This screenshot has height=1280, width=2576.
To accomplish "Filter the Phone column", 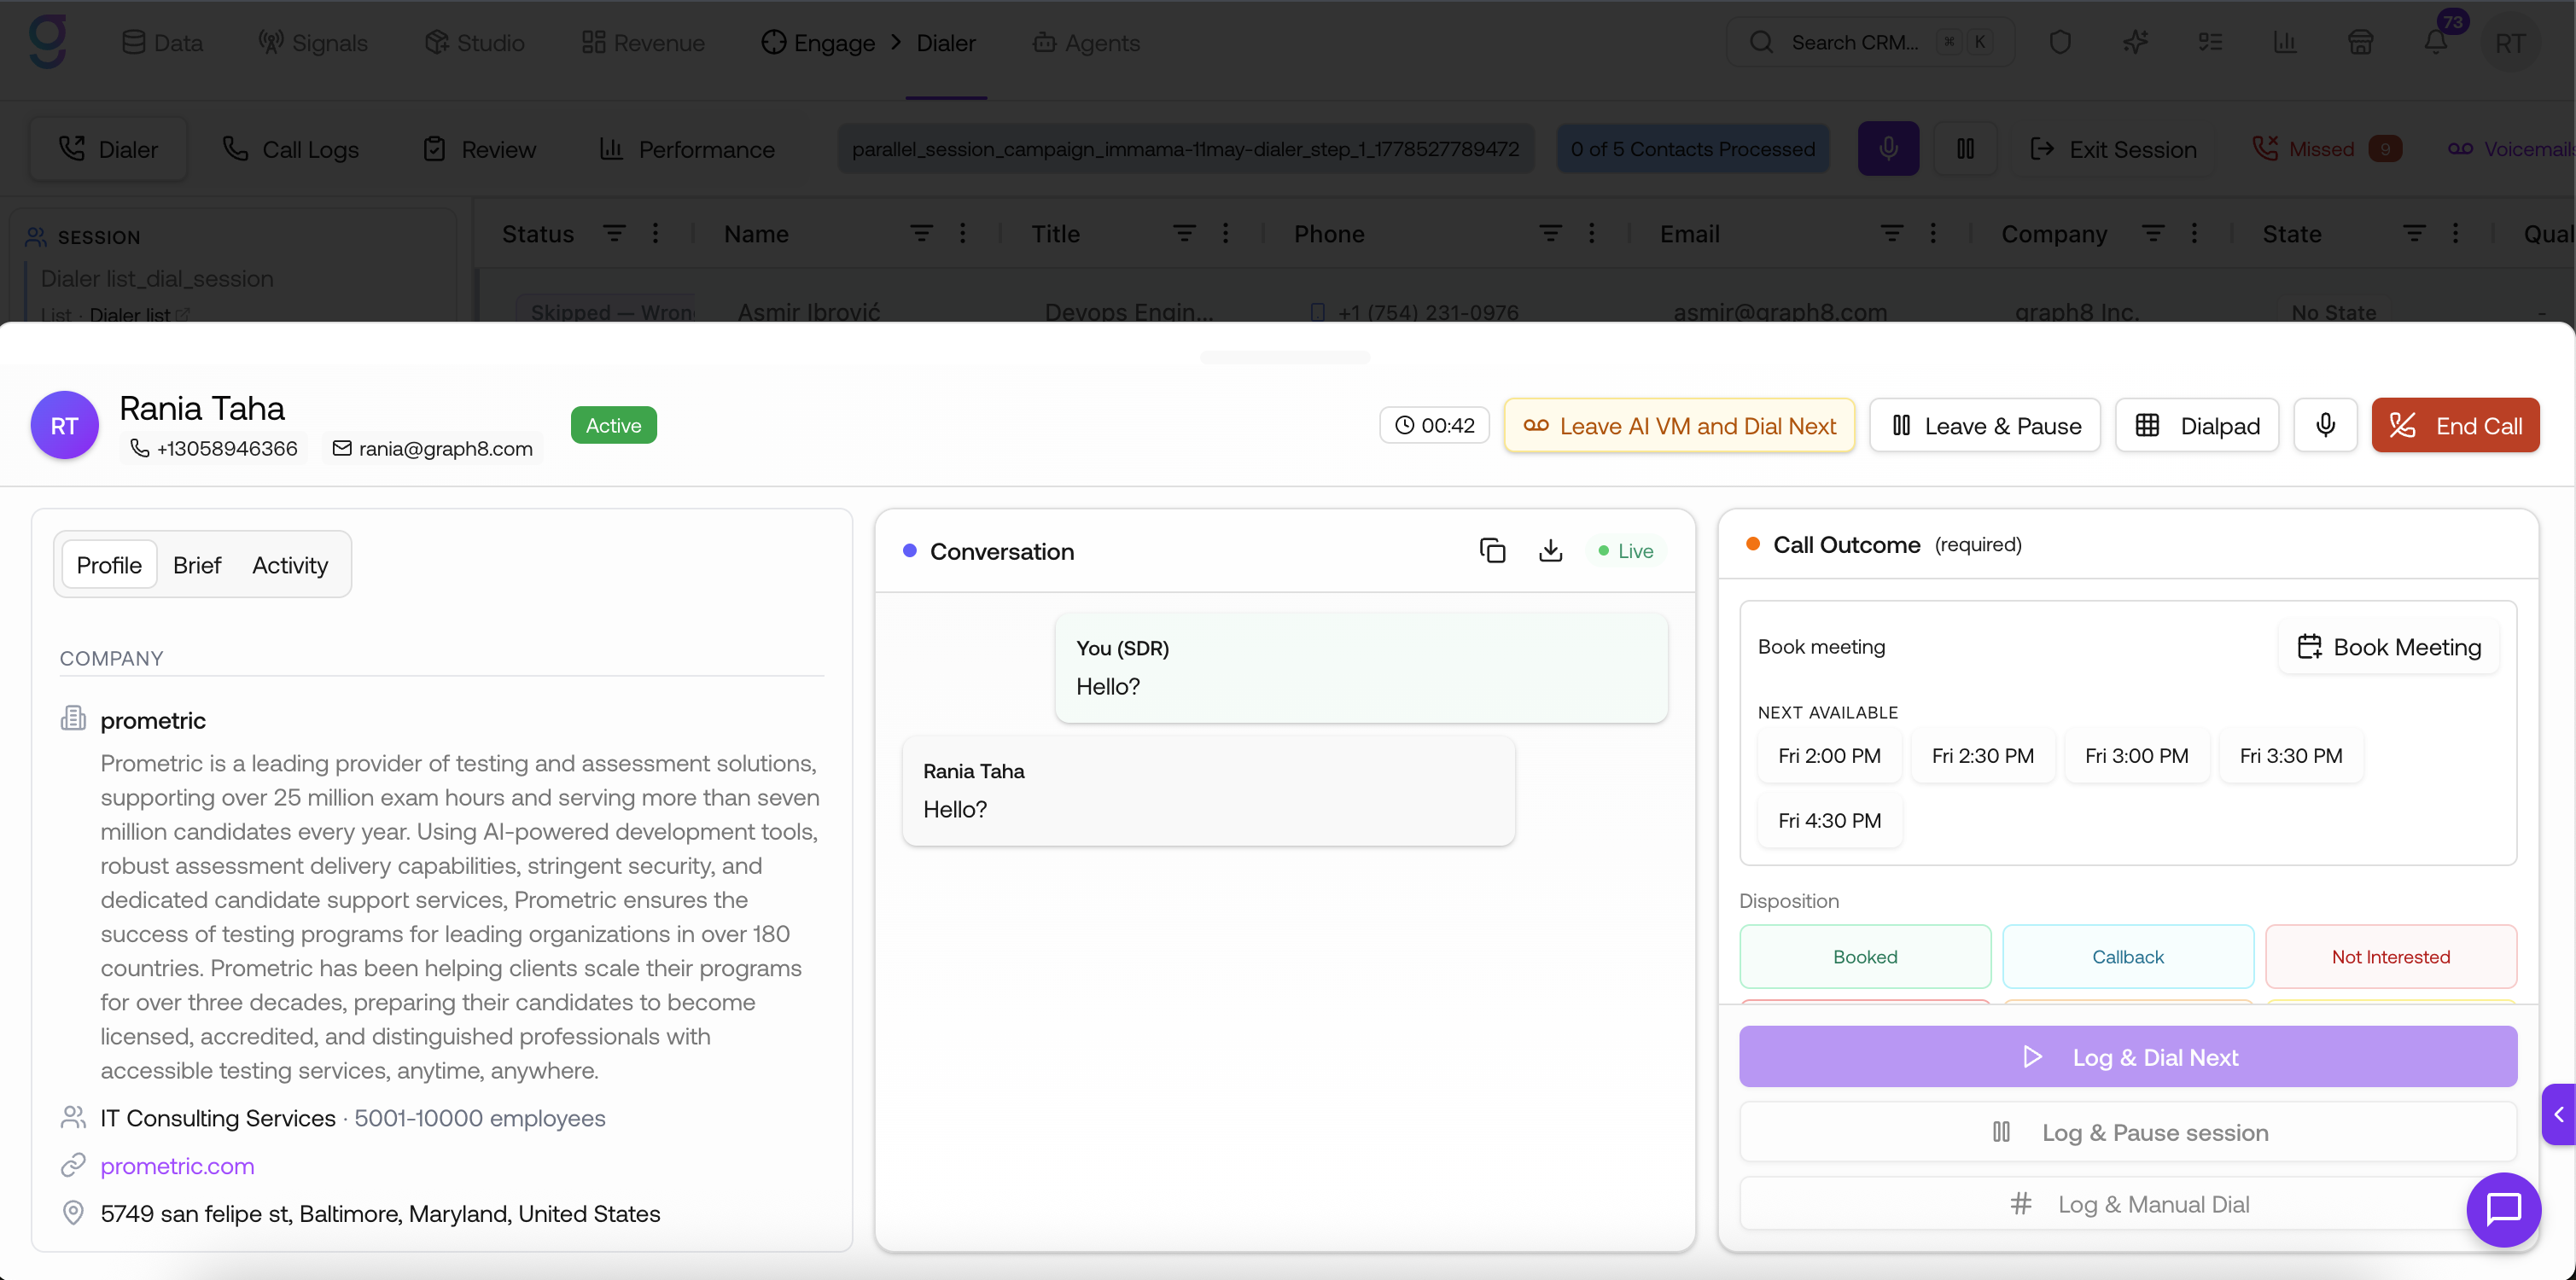I will point(1550,233).
